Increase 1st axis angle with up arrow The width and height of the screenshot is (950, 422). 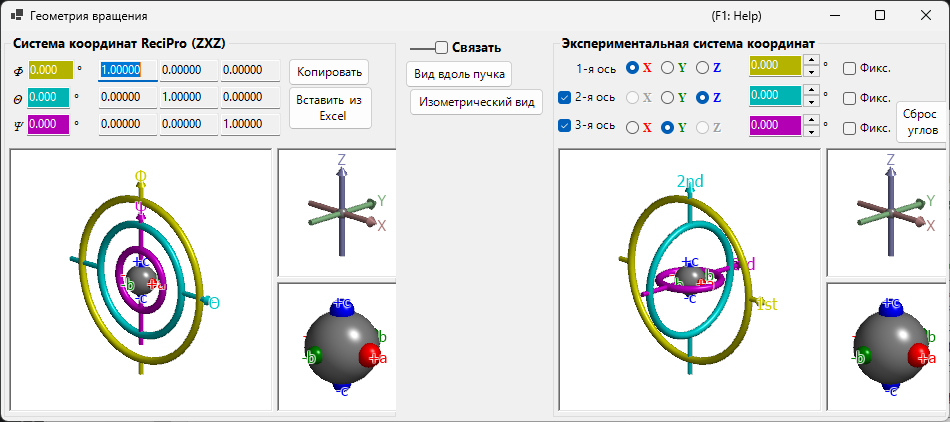point(811,60)
